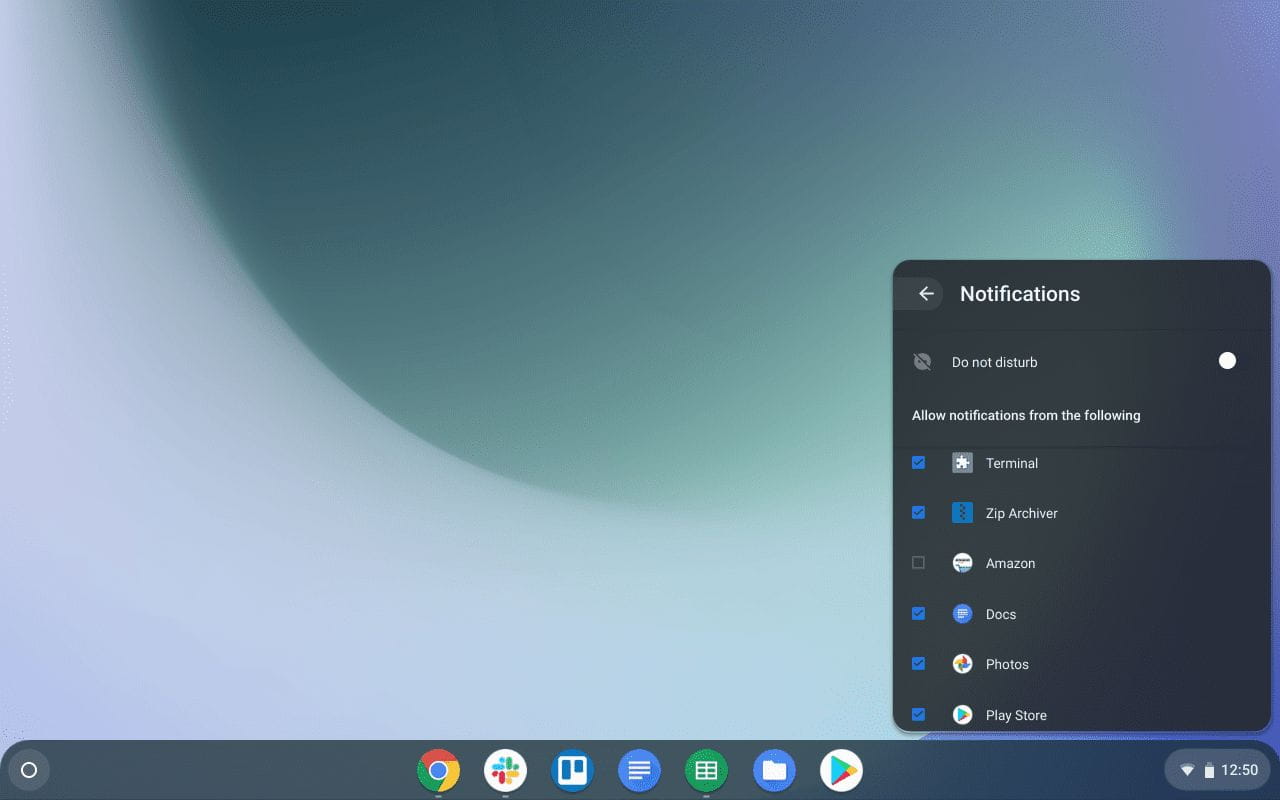Open the Files app

click(x=774, y=770)
